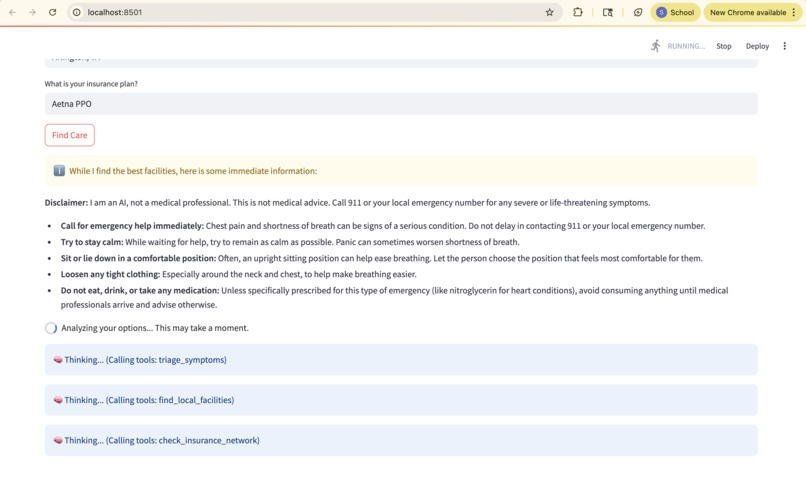Click the running man status icon
The width and height of the screenshot is (806, 480).
[655, 46]
